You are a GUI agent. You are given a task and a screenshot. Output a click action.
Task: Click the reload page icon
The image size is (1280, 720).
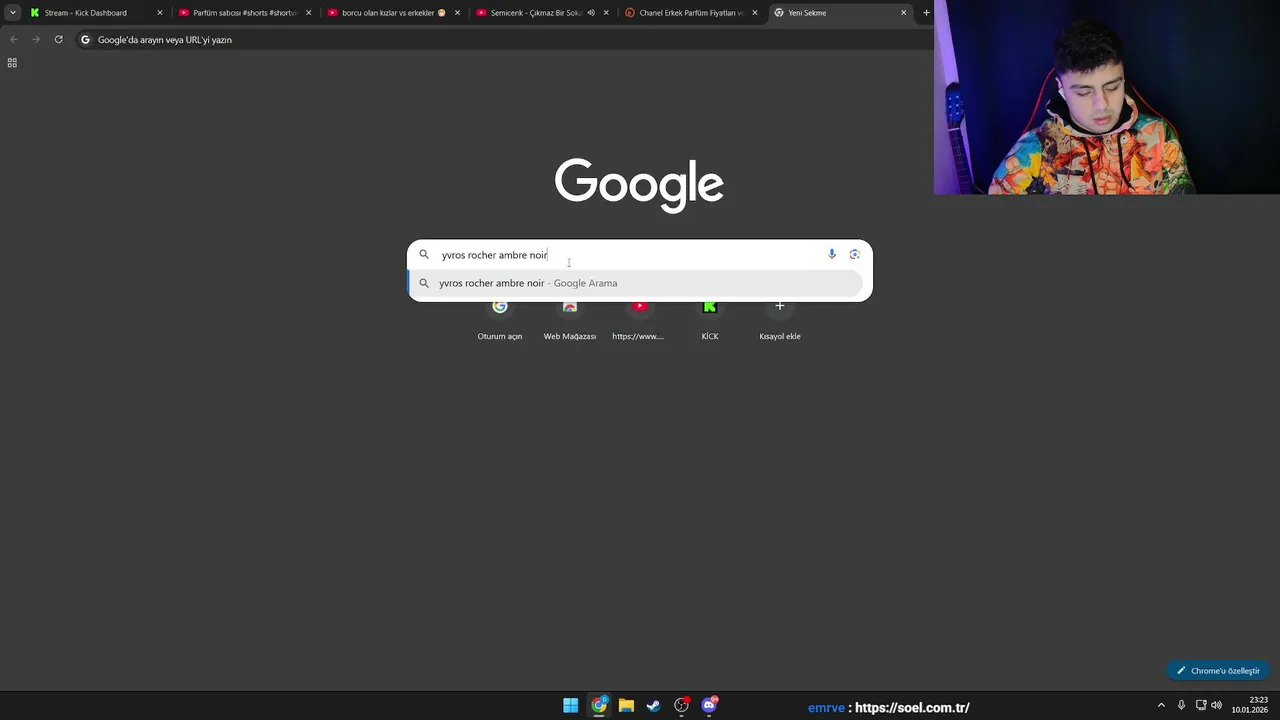(59, 39)
